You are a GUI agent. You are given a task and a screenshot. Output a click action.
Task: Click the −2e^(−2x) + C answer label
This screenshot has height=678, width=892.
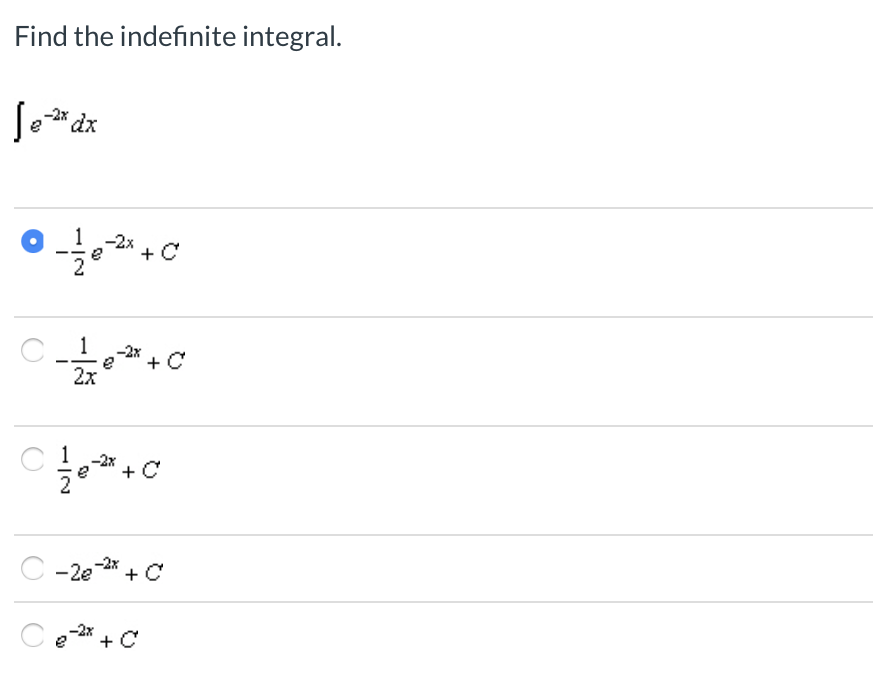pyautogui.click(x=109, y=570)
